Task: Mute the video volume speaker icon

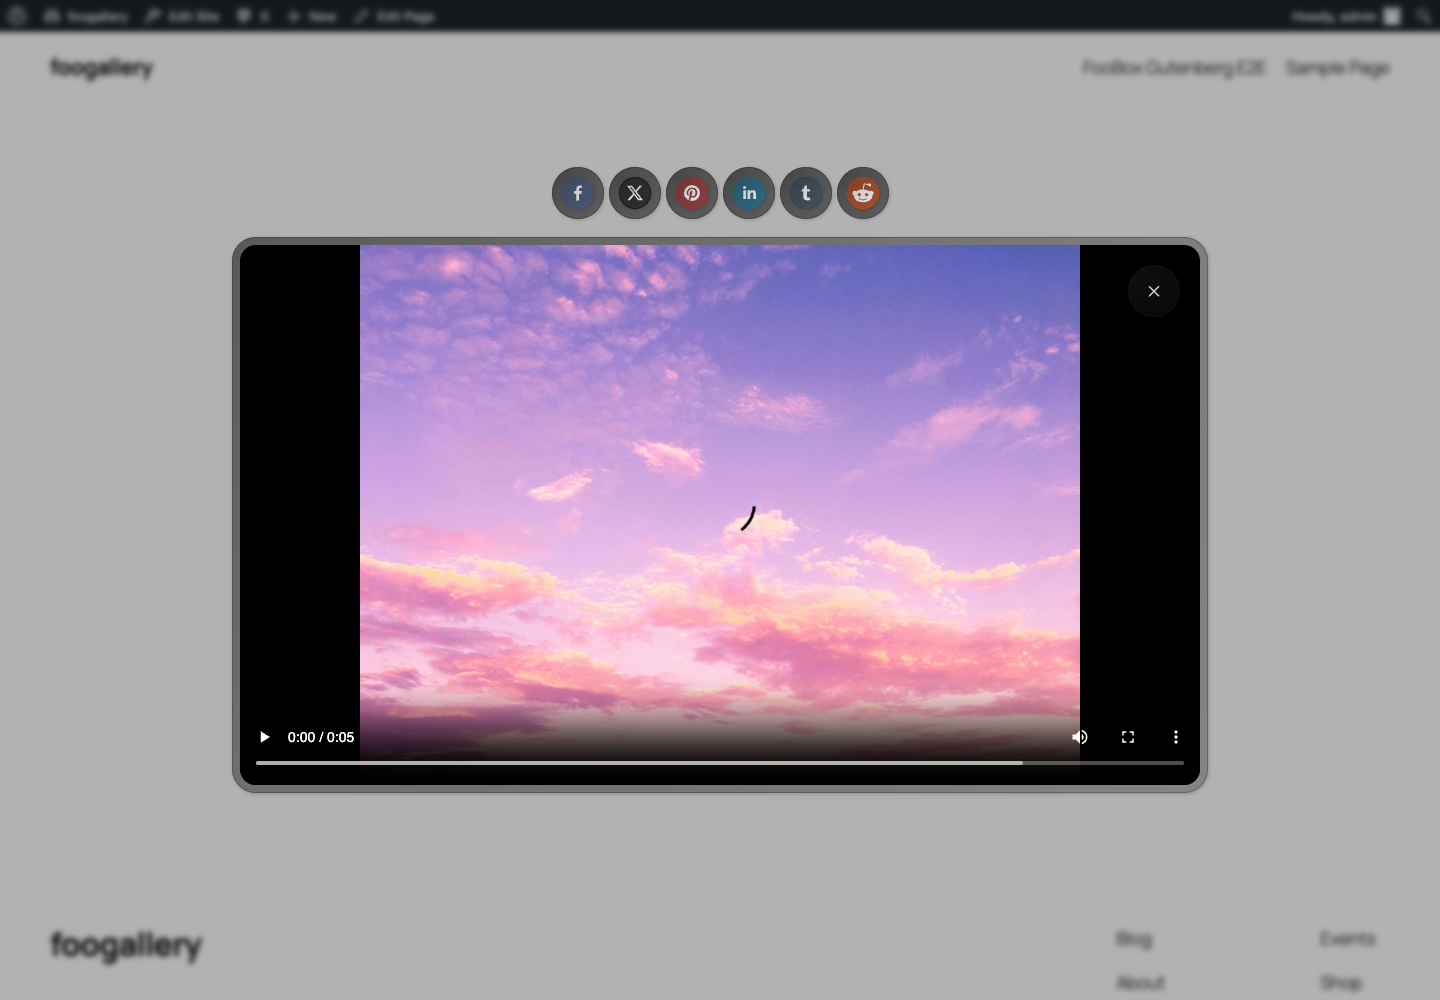Action: [1080, 737]
